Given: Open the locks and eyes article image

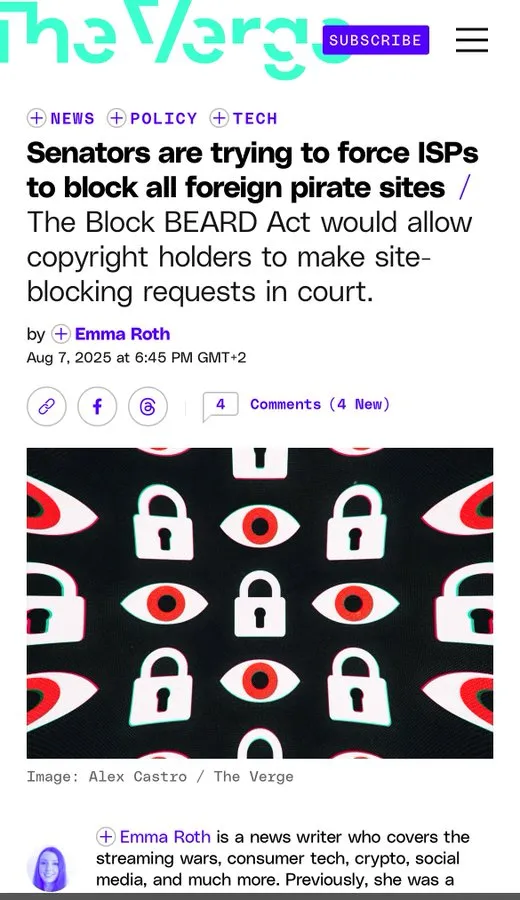Looking at the screenshot, I should pyautogui.click(x=260, y=603).
